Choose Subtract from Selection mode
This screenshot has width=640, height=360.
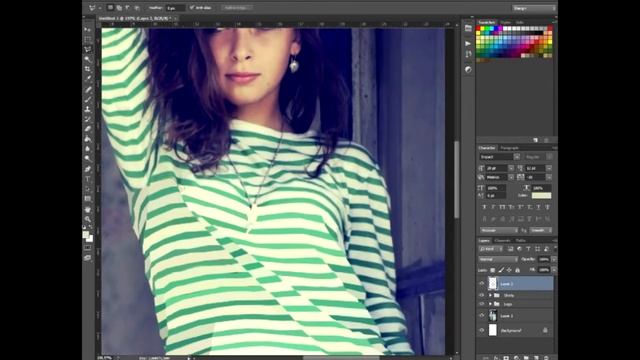[x=128, y=7]
